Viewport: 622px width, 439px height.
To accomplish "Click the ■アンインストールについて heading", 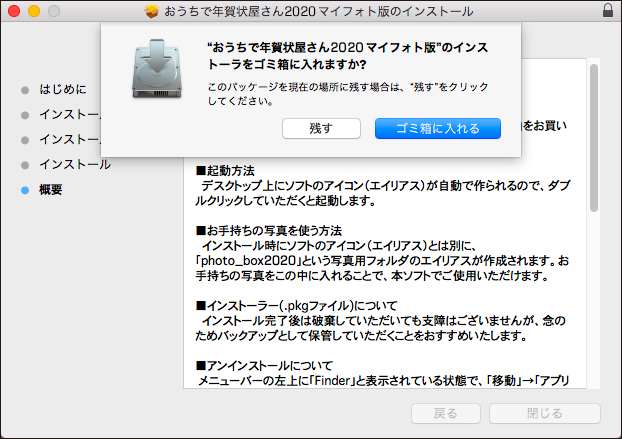I will 264,365.
